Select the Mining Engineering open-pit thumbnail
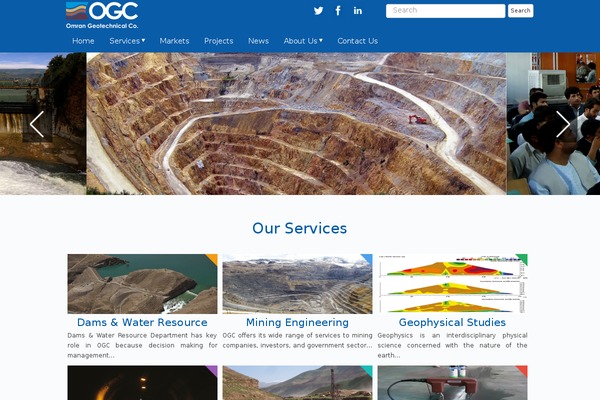The height and width of the screenshot is (400, 600). pos(297,284)
